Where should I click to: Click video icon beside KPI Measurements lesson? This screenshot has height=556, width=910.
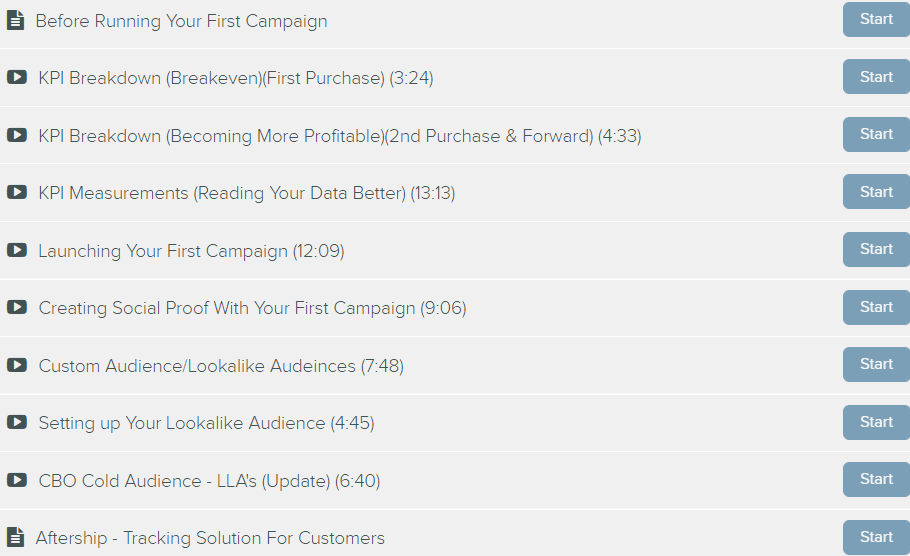[x=17, y=192]
